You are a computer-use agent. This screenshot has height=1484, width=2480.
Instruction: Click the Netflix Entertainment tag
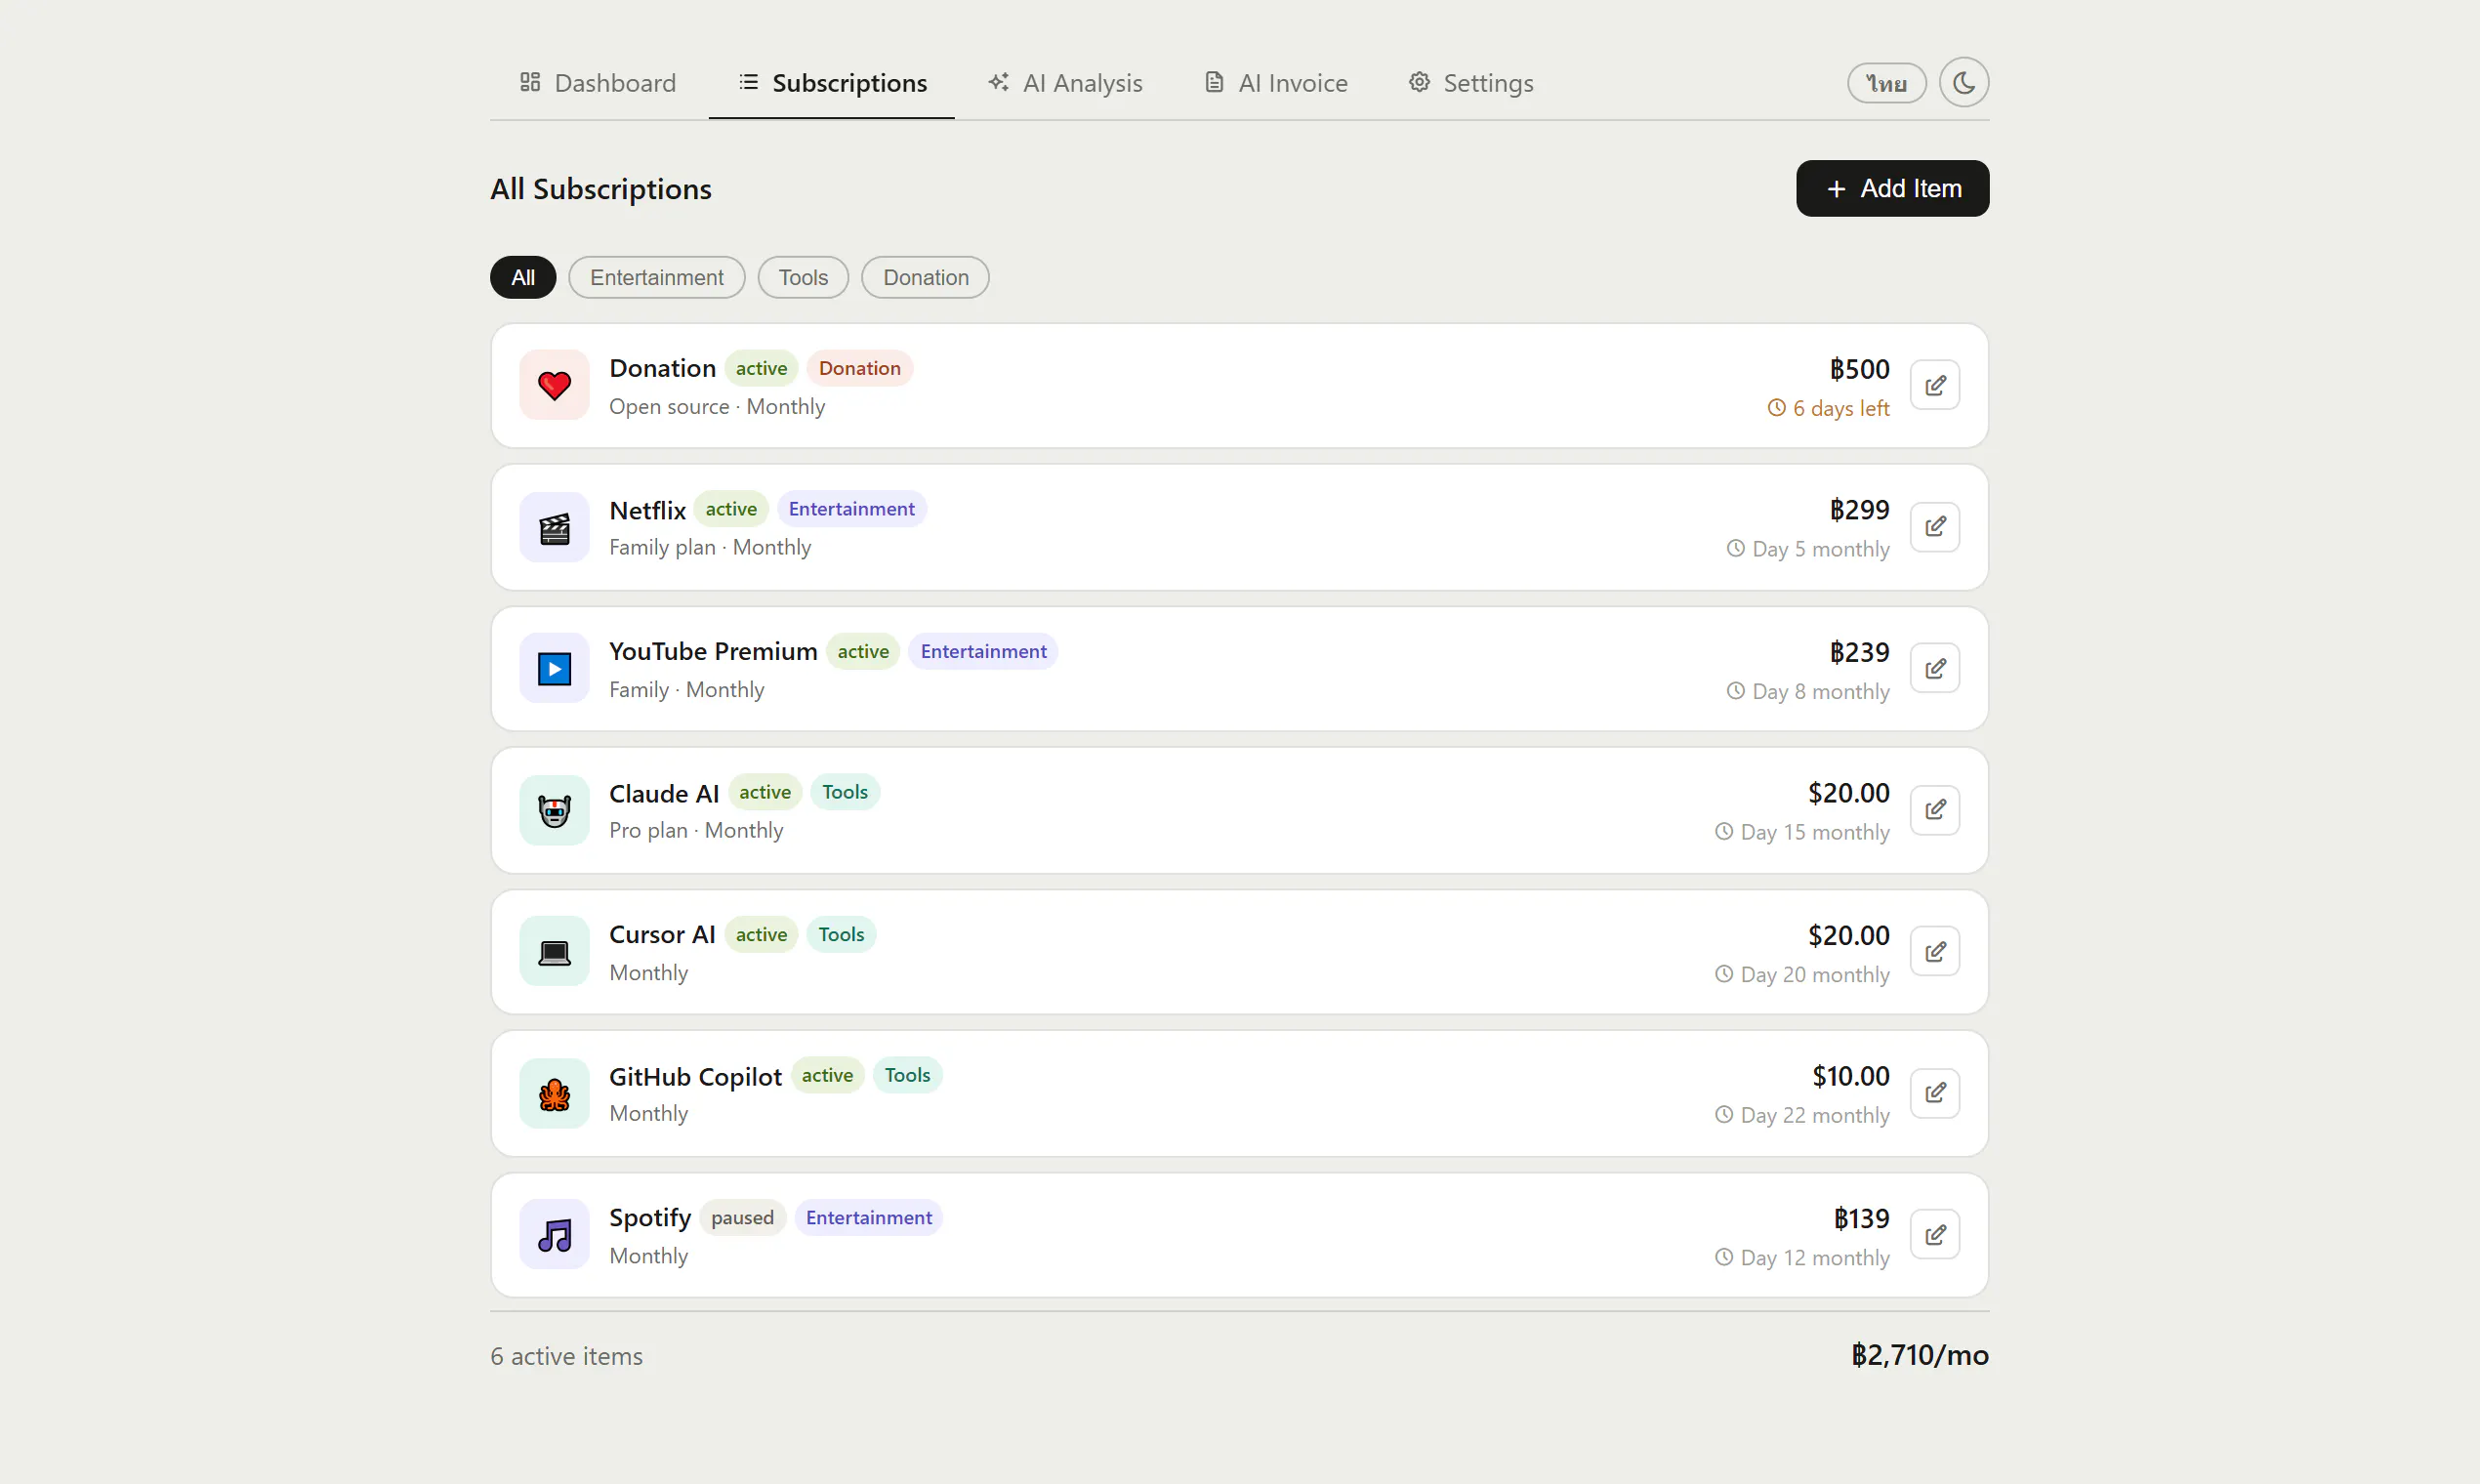coord(851,509)
